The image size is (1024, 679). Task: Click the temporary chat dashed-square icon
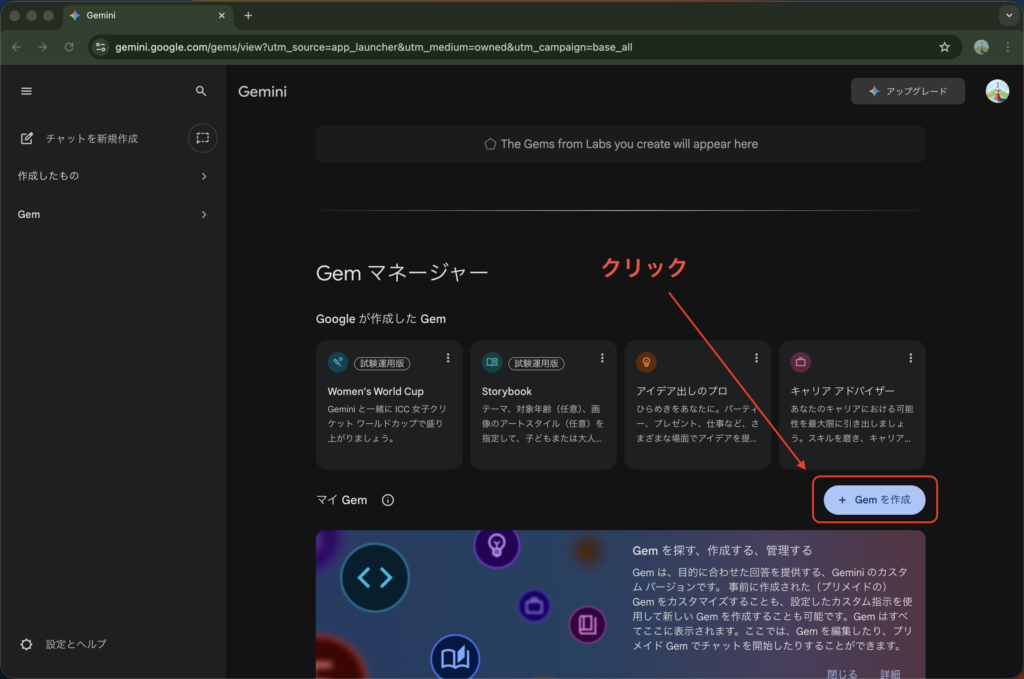202,138
